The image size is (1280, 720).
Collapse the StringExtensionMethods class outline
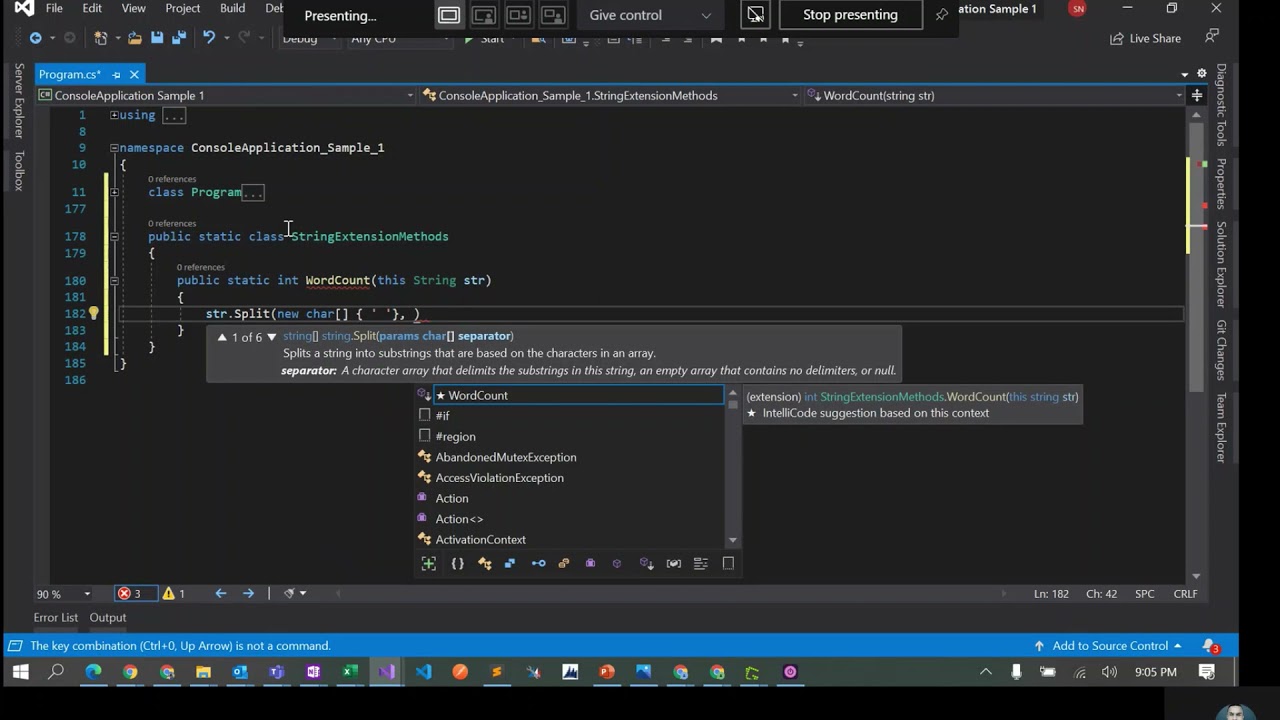[114, 237]
